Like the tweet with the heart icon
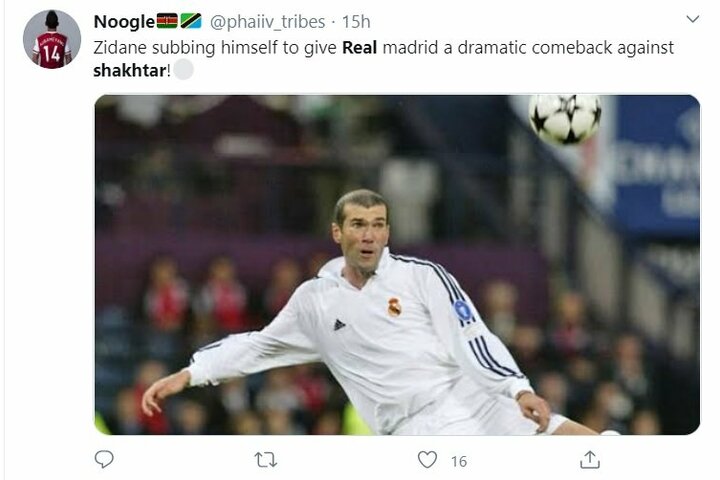This screenshot has width=720, height=480. (427, 459)
